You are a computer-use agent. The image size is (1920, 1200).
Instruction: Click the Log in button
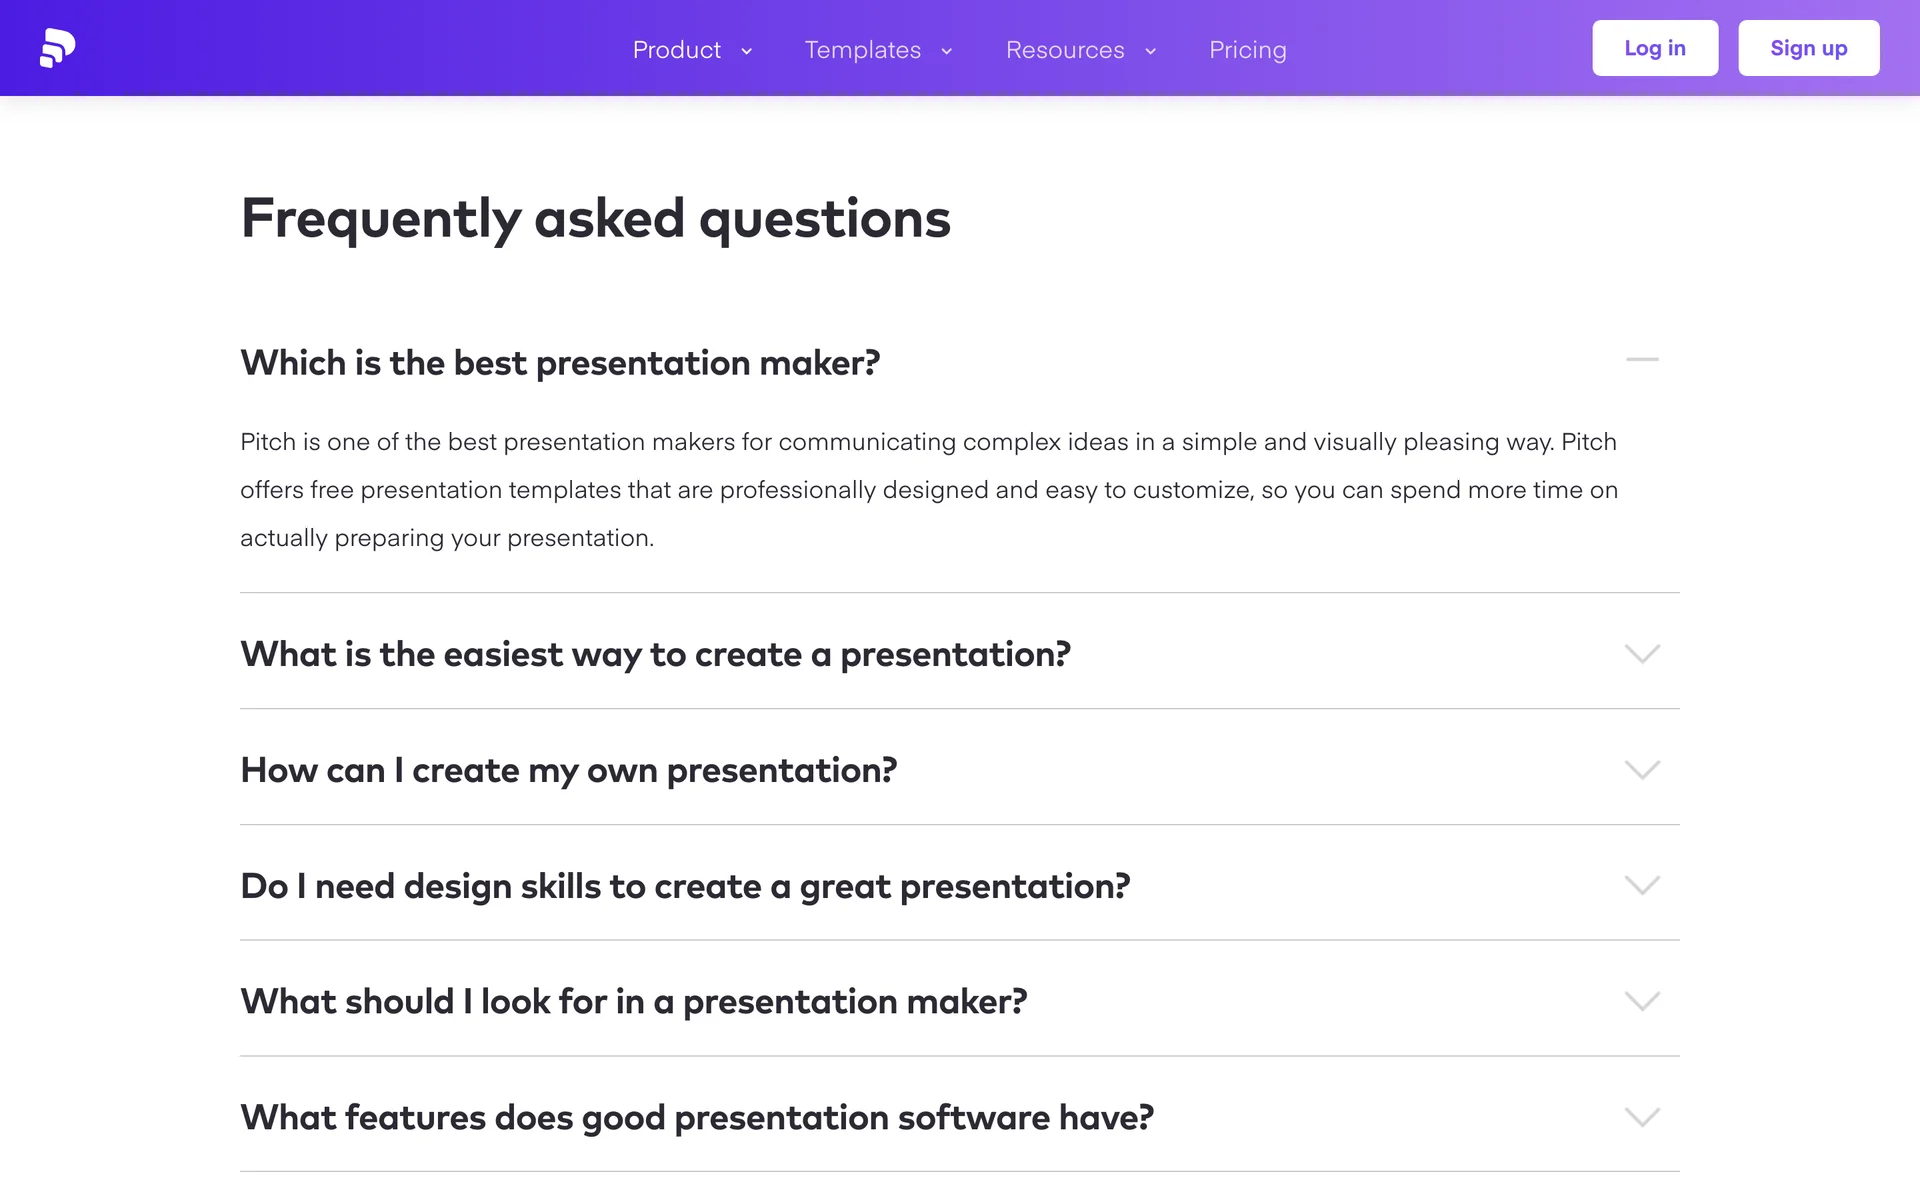click(x=1654, y=48)
